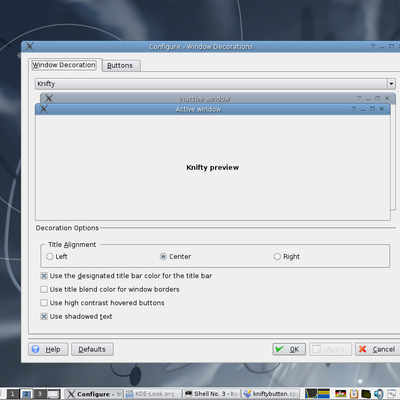The image size is (400, 400).
Task: Click the X menu icon in the Active window preview
Action: coord(44,109)
